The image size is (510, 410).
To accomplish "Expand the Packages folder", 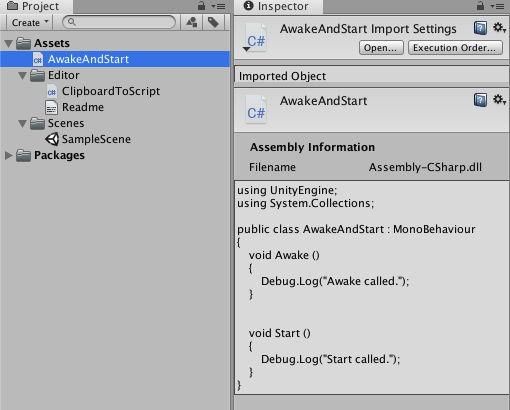I will click(x=9, y=155).
